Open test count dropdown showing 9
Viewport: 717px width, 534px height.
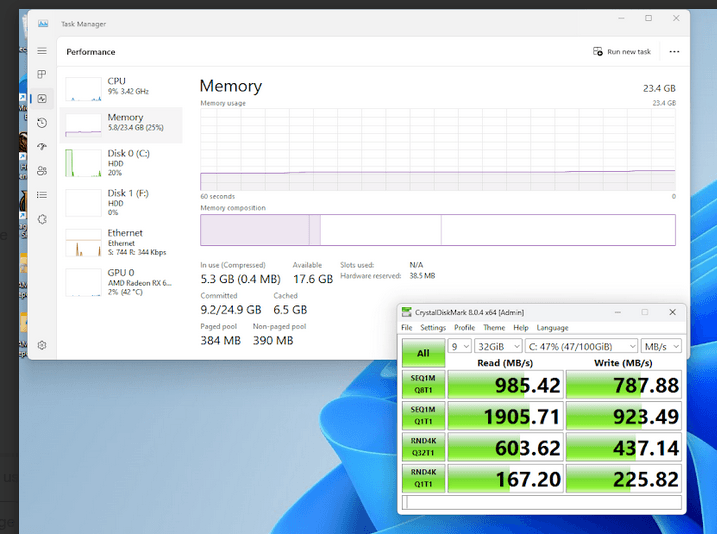click(x=459, y=347)
